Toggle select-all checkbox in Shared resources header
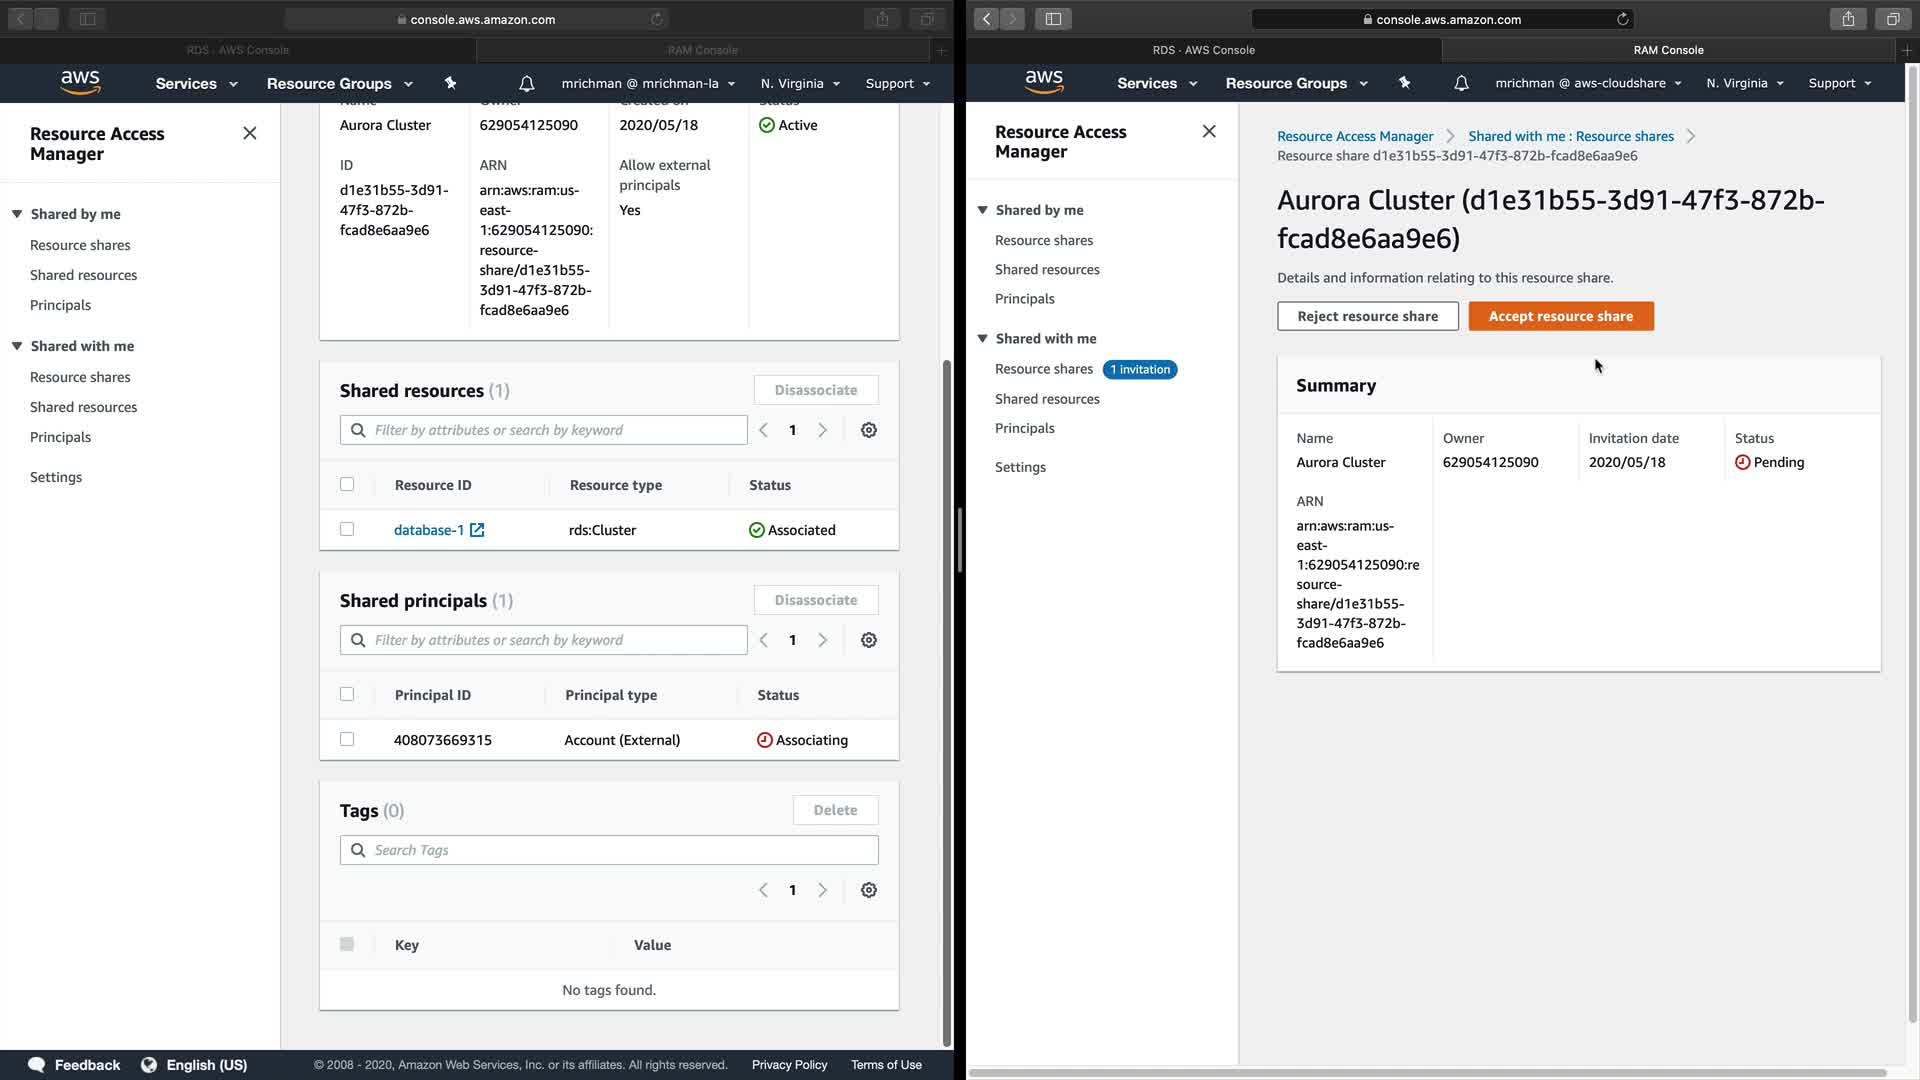The height and width of the screenshot is (1080, 1920). click(347, 484)
